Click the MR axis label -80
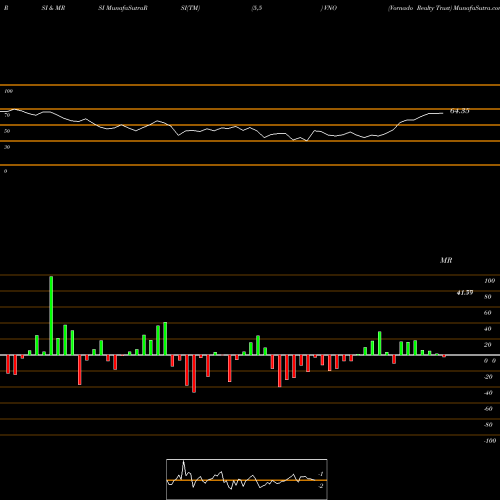 (488, 425)
